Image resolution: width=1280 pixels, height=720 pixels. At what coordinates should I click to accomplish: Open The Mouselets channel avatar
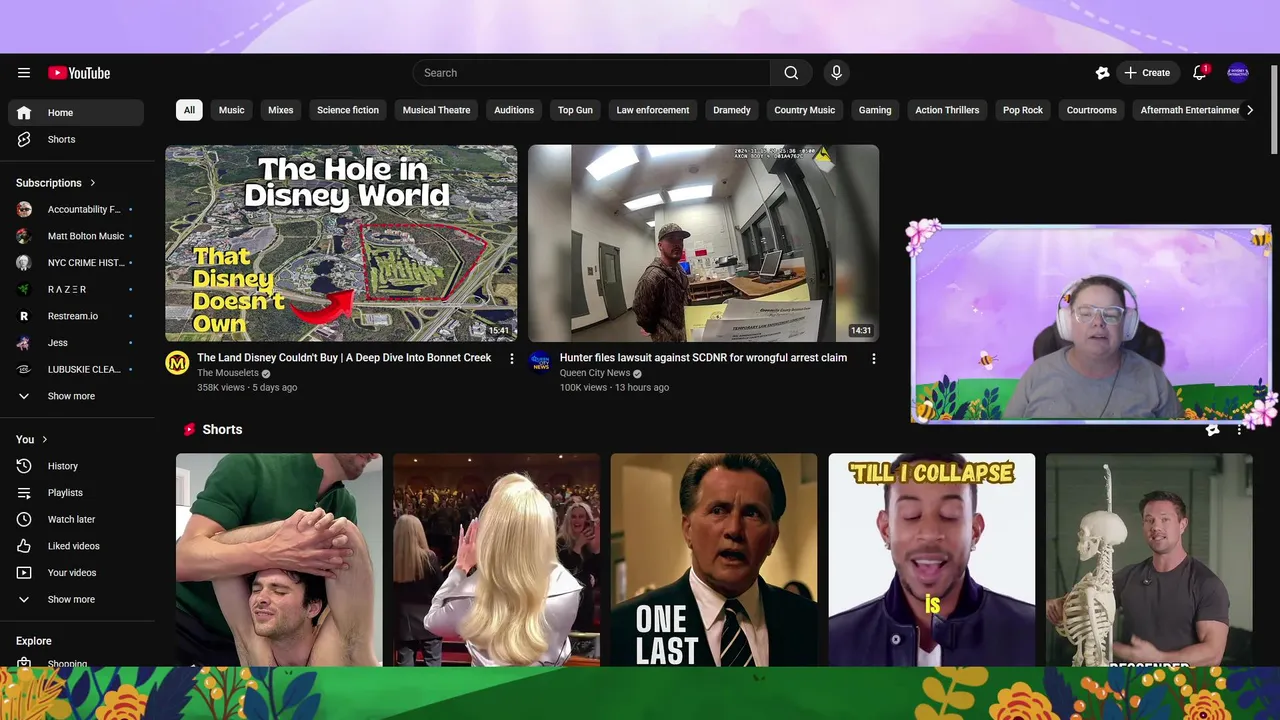[177, 363]
